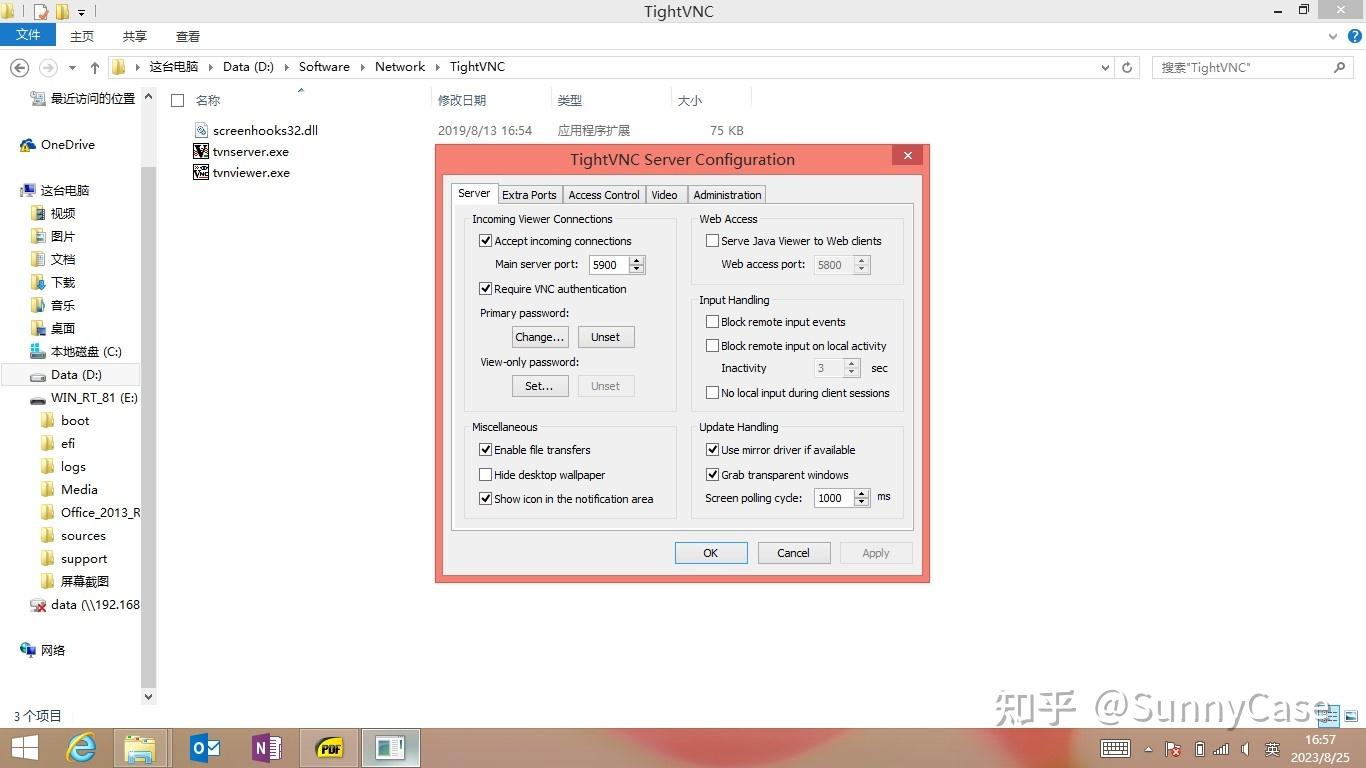Uncheck Accept incoming connections
The image size is (1366, 768).
tap(486, 240)
